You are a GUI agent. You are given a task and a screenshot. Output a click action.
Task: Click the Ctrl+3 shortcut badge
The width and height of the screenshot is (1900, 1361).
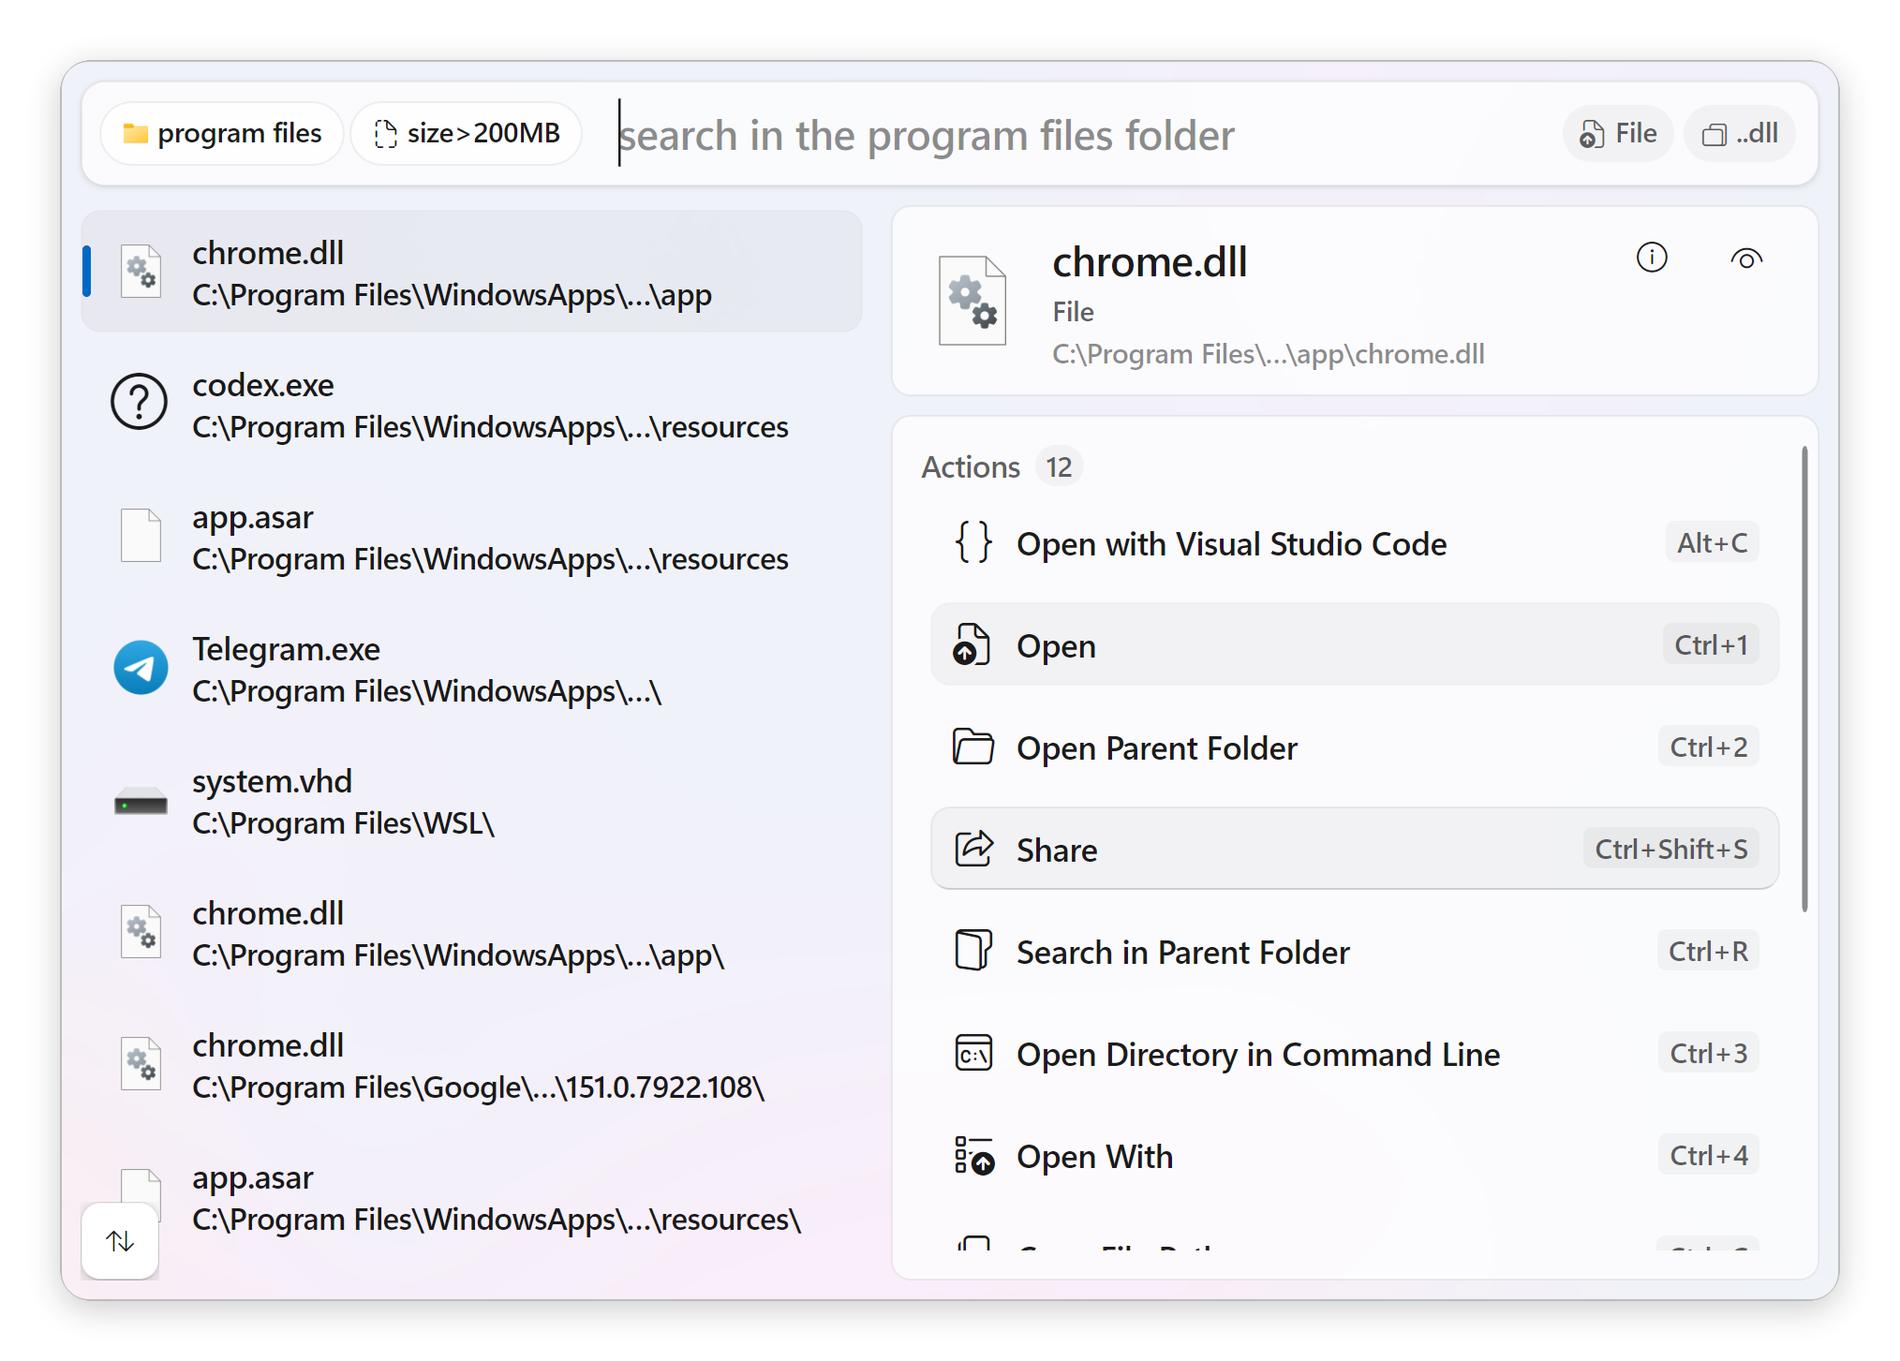[1709, 1053]
